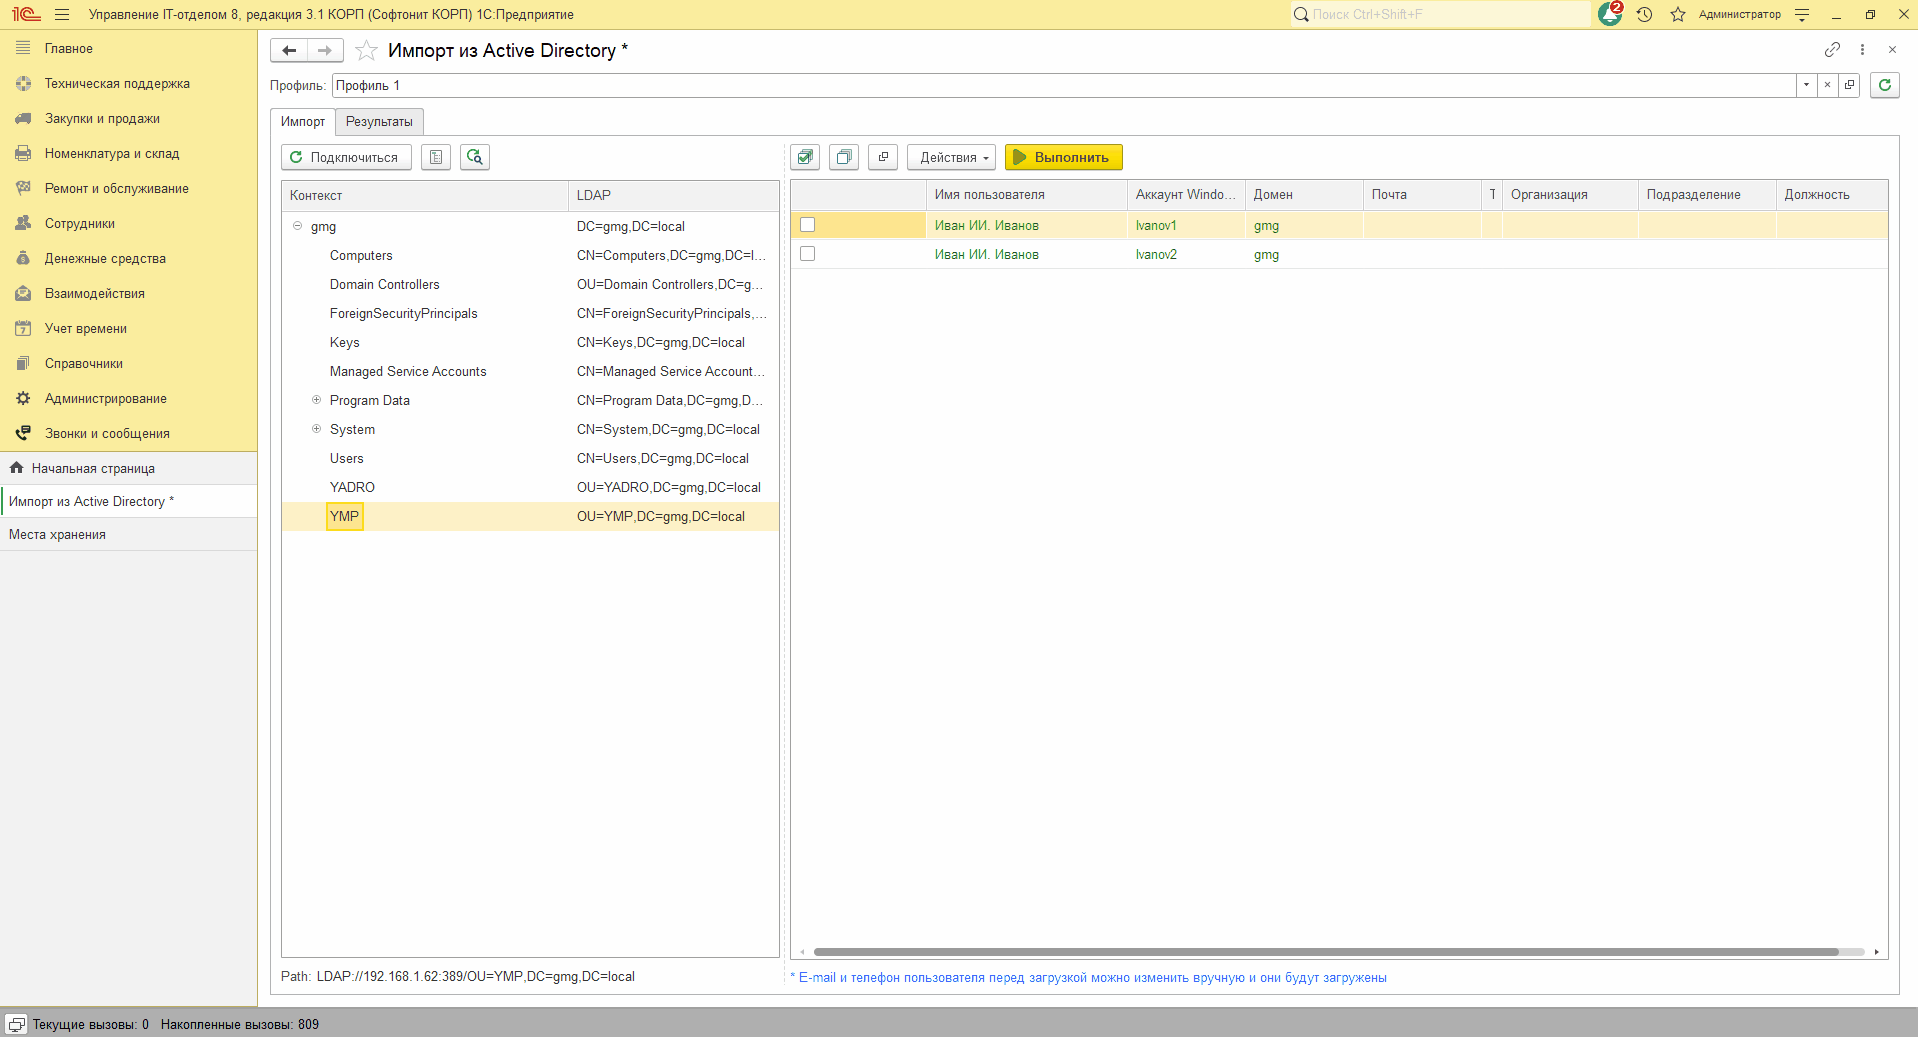Open the history clock icon
The height and width of the screenshot is (1037, 1918).
click(1644, 14)
